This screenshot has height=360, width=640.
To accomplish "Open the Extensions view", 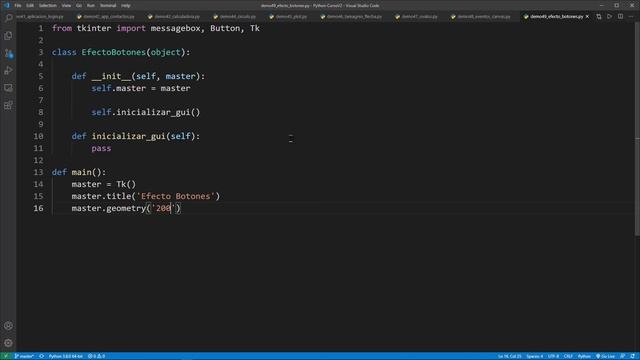I will [8, 106].
